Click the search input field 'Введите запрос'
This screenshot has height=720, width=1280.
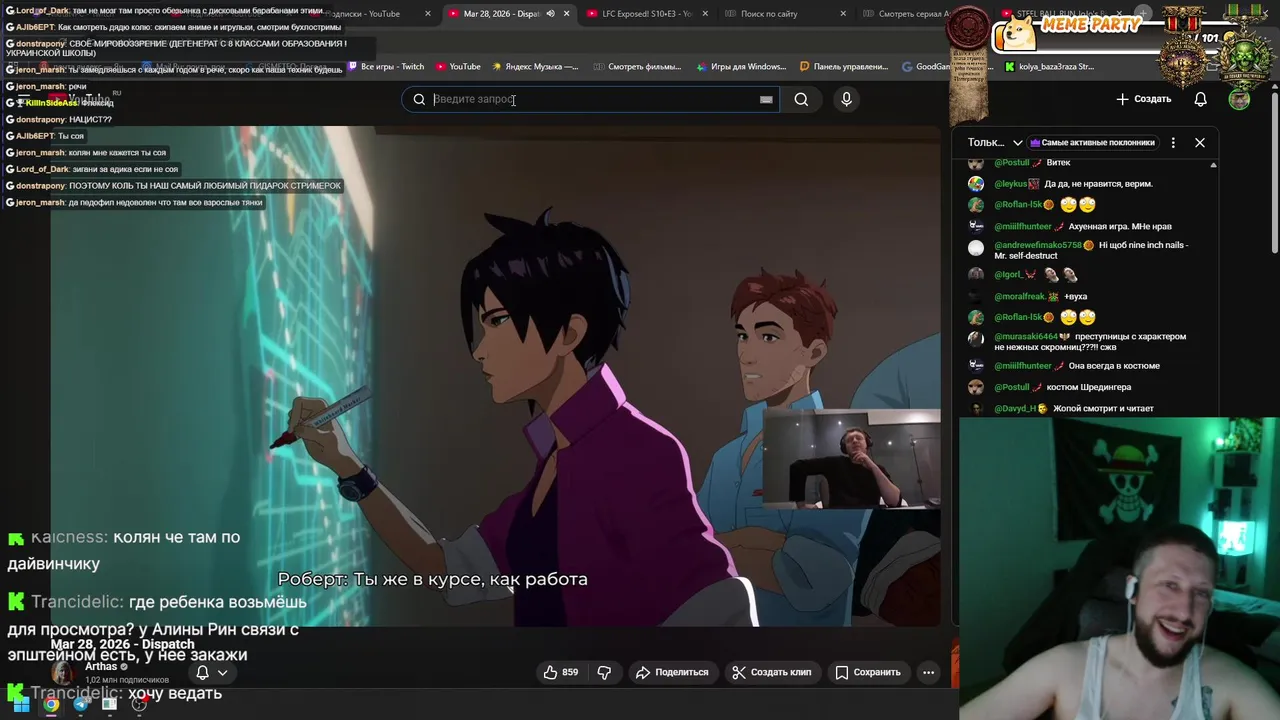[x=590, y=99]
